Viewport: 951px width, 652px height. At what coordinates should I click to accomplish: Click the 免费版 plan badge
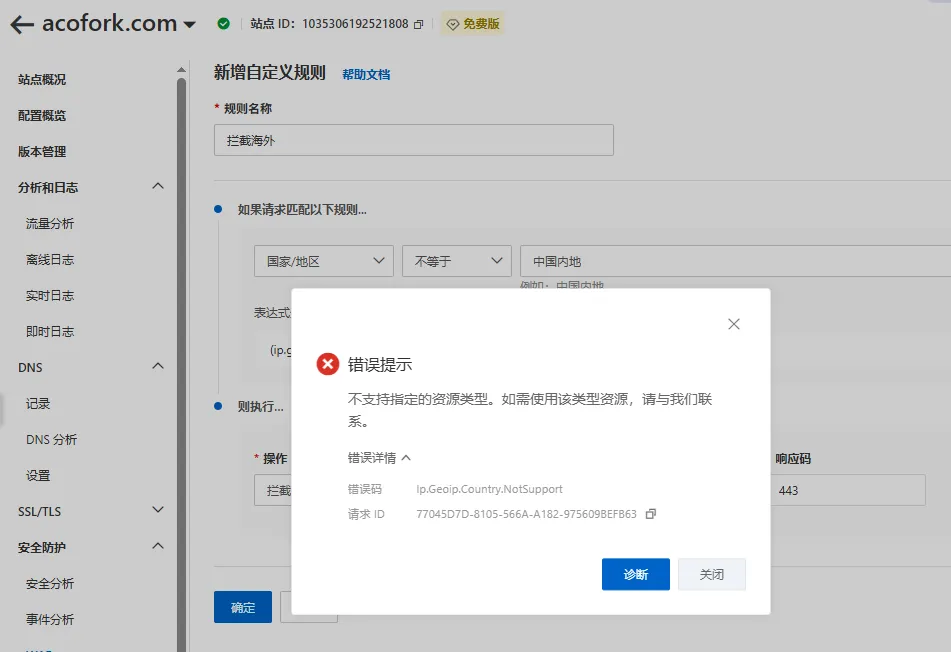(x=472, y=24)
